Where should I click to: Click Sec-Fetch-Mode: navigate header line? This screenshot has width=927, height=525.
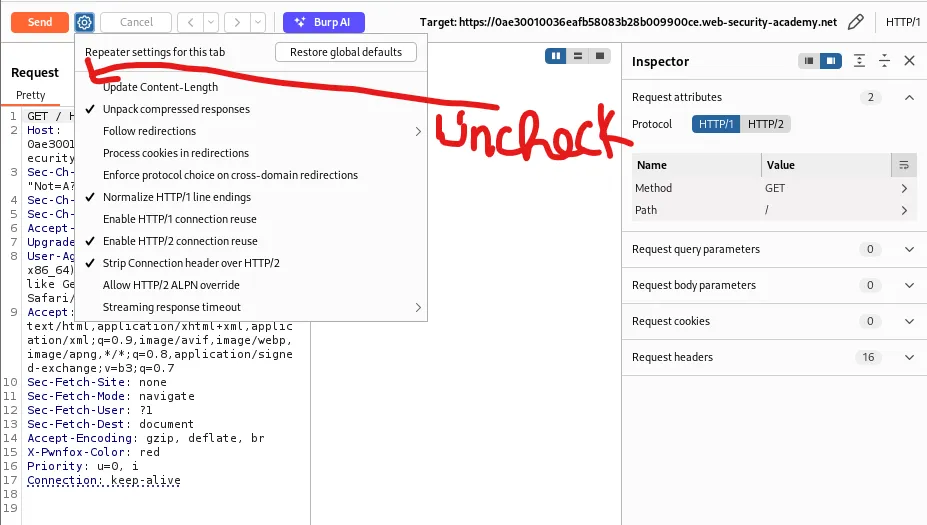[x=111, y=396]
